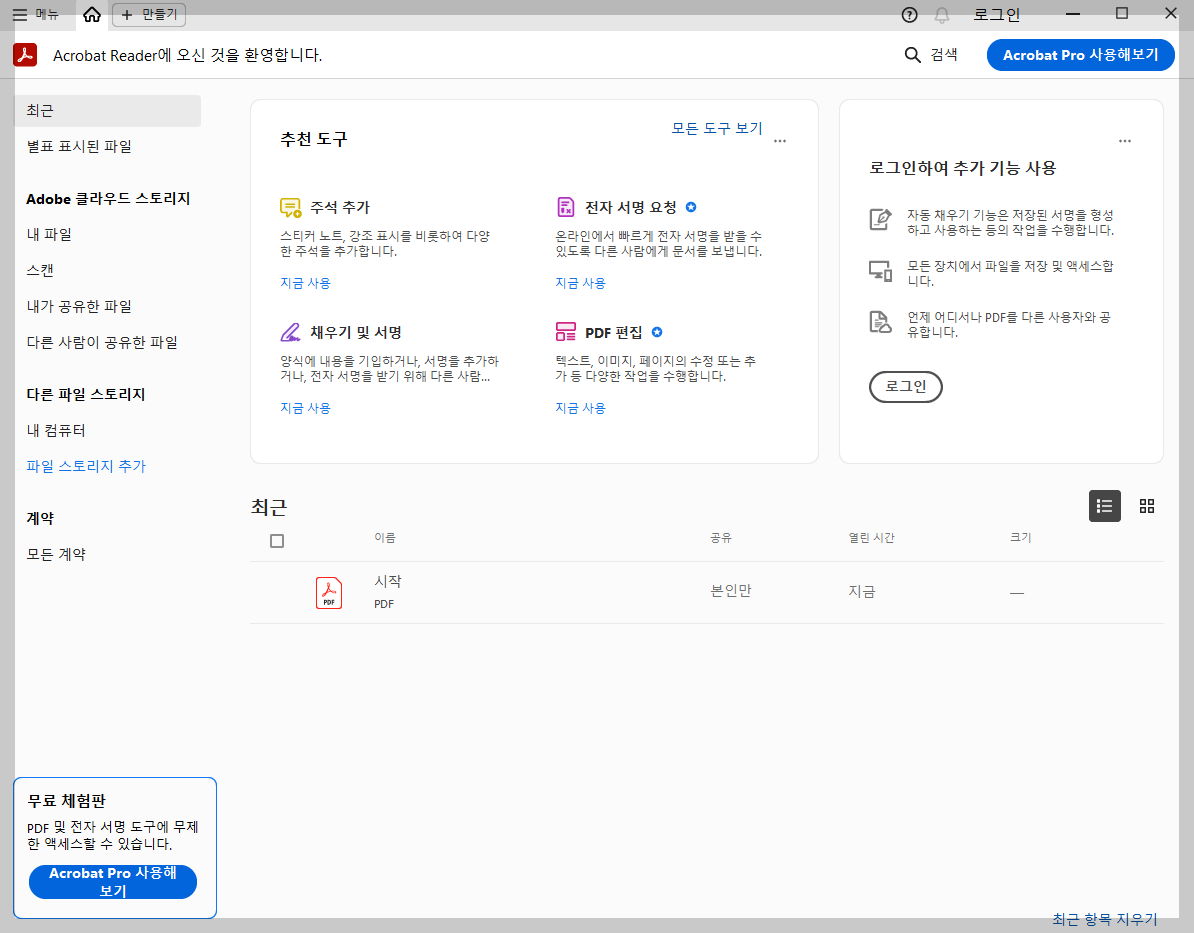Click Acrobat Pro 사용해보기 in 무료 체험판
This screenshot has width=1194, height=933.
(113, 882)
